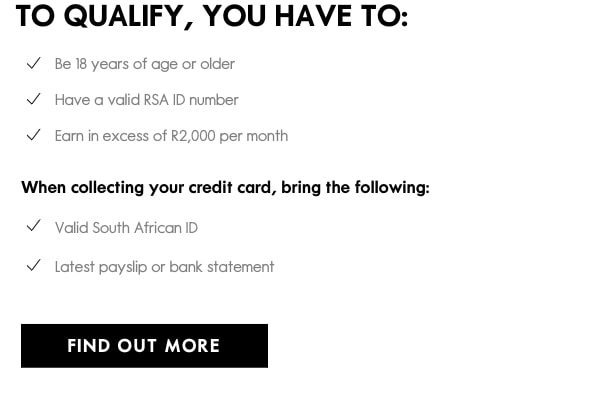Open the FIND OUT MORE button

[144, 346]
